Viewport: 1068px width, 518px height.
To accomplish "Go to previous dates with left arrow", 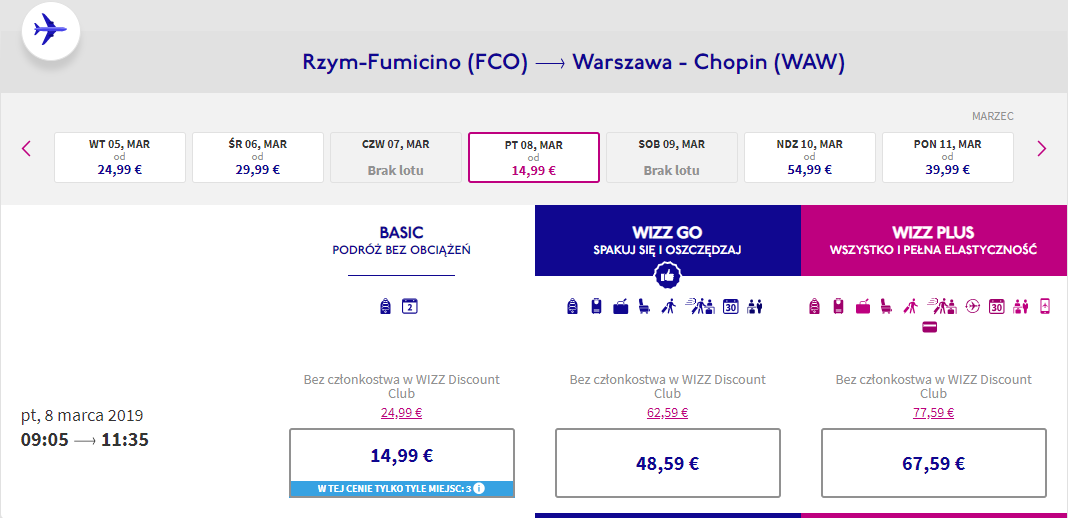I will [26, 149].
